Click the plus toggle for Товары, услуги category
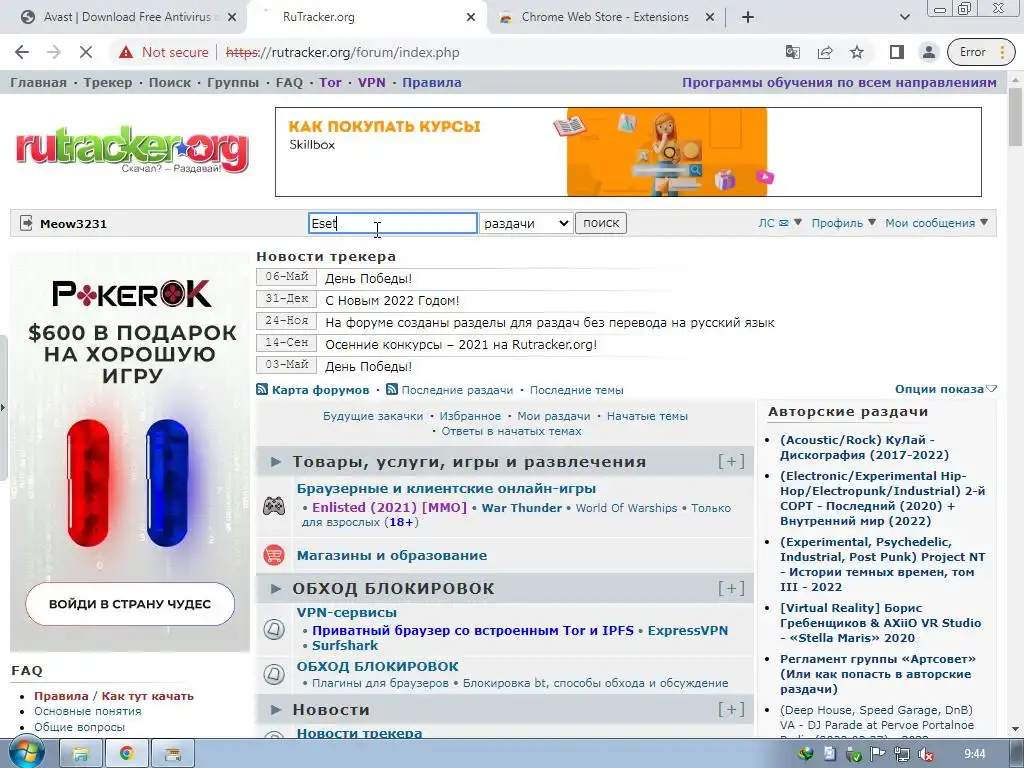Screen dimensions: 1024x768 pos(731,462)
